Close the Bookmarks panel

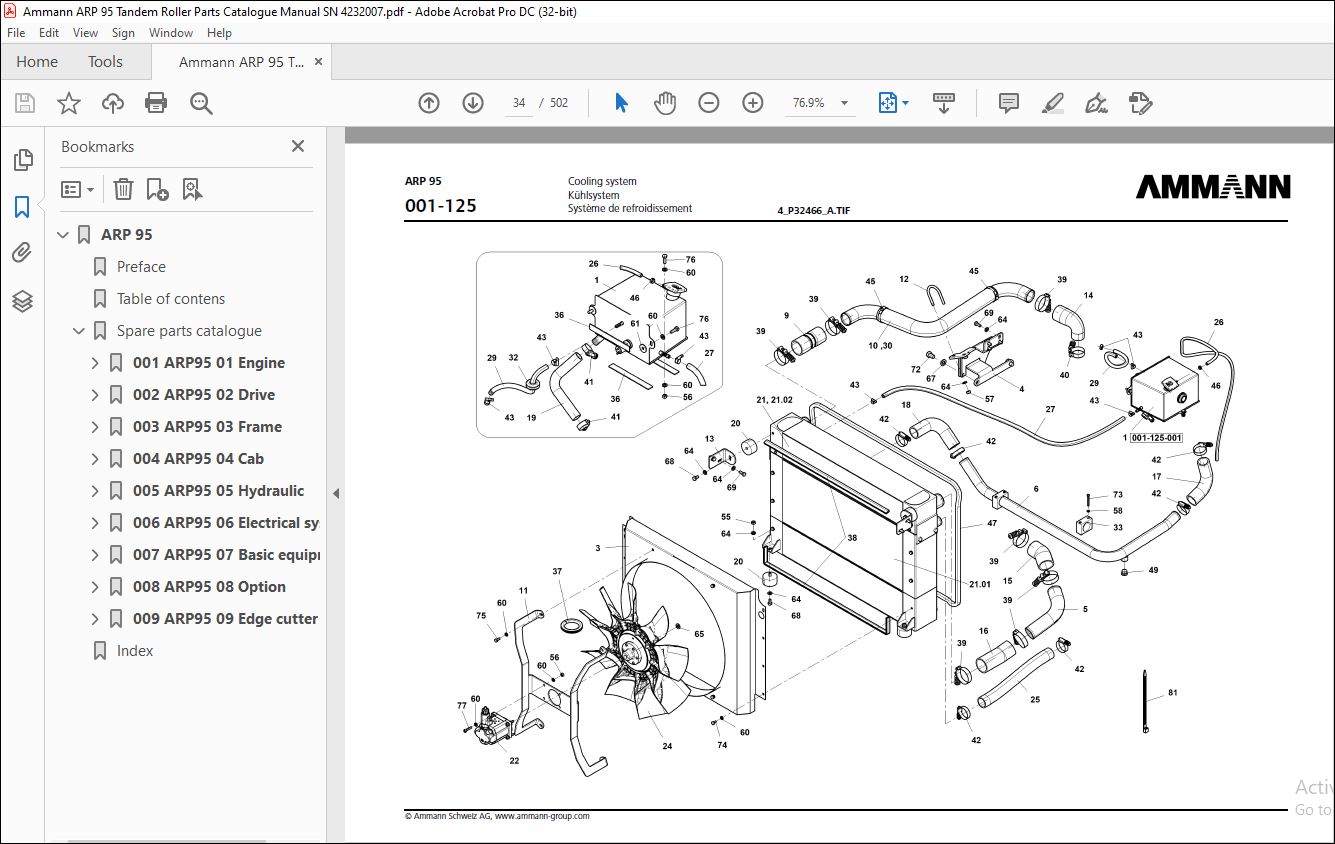coord(297,146)
